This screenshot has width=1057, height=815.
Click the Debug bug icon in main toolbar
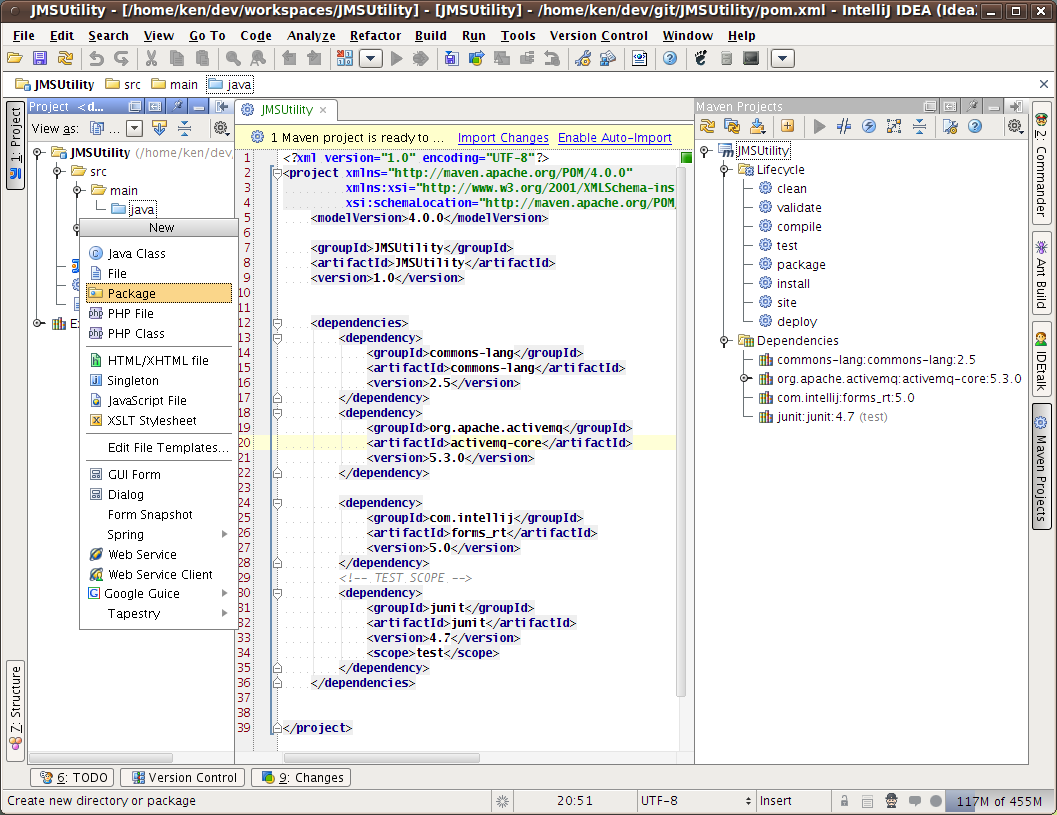[x=421, y=59]
